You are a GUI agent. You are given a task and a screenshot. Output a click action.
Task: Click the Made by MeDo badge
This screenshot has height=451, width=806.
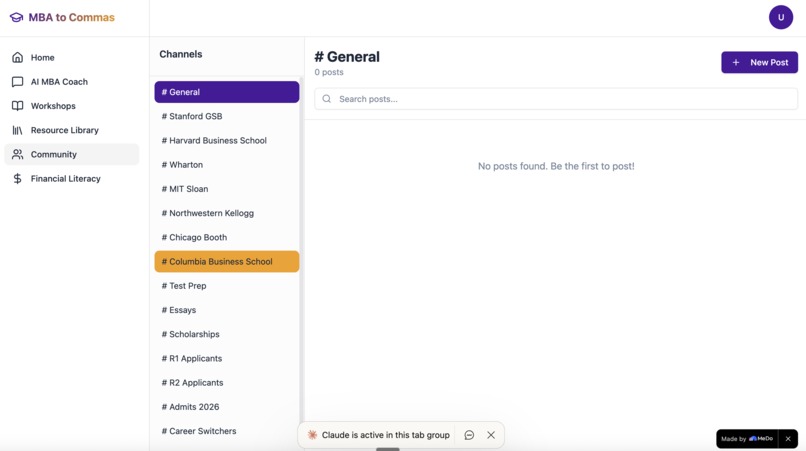click(747, 439)
